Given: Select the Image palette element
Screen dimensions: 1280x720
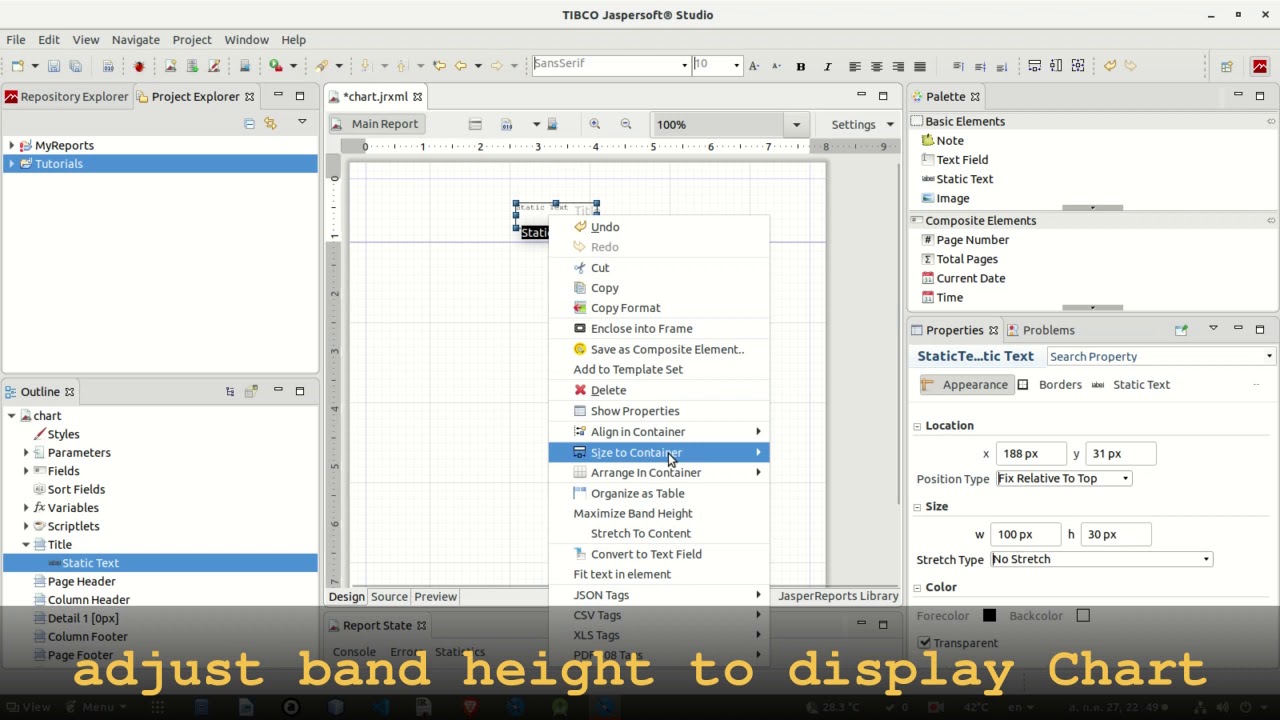Looking at the screenshot, I should tap(945, 198).
